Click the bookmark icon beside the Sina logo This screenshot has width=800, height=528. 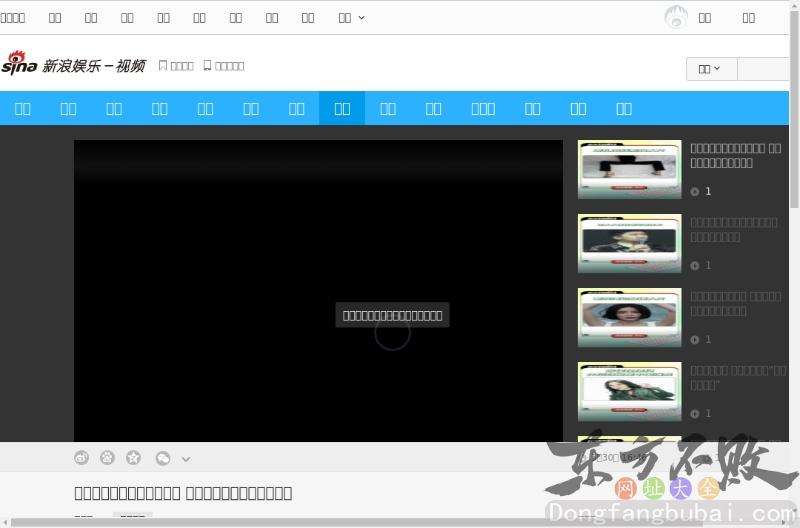coord(163,66)
